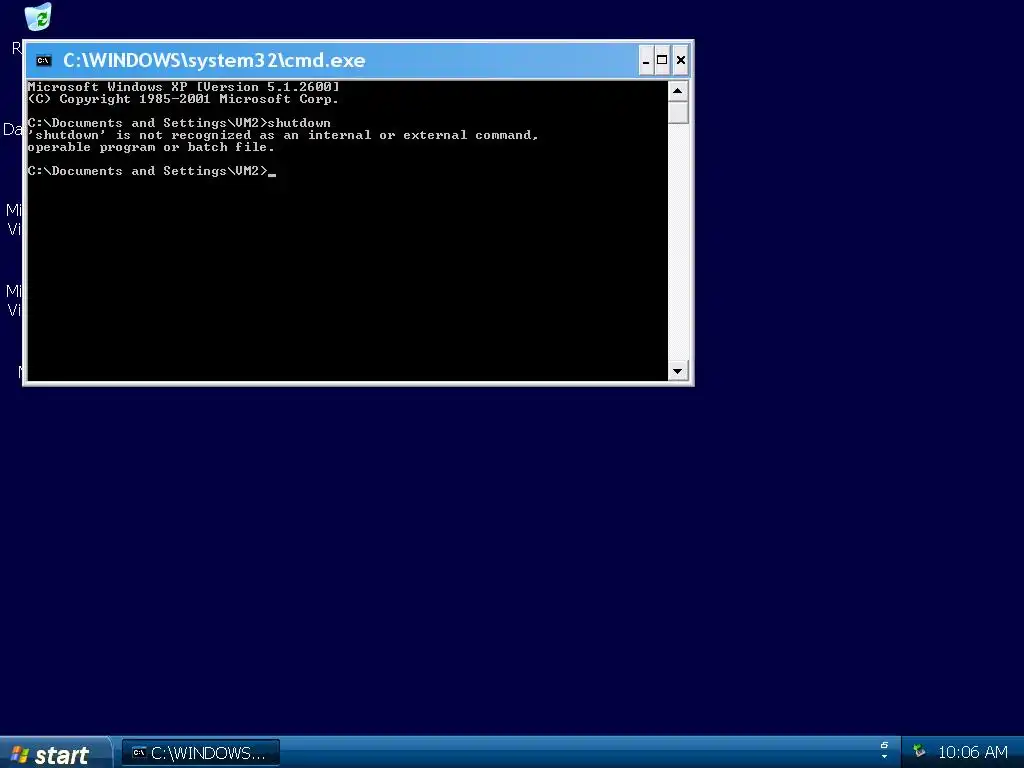Select the C:\WINDOWS taskbar button
Image resolution: width=1024 pixels, height=768 pixels.
(201, 753)
